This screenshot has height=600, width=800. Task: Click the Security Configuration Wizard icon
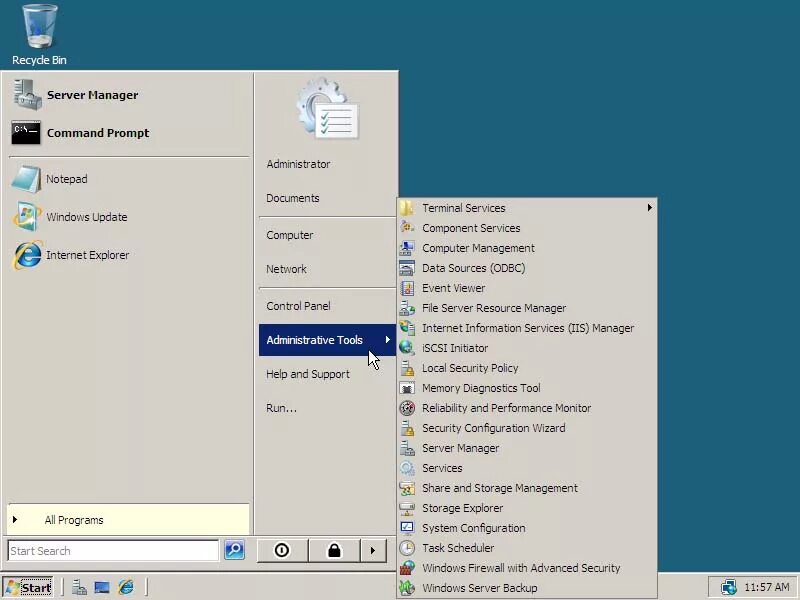point(407,428)
